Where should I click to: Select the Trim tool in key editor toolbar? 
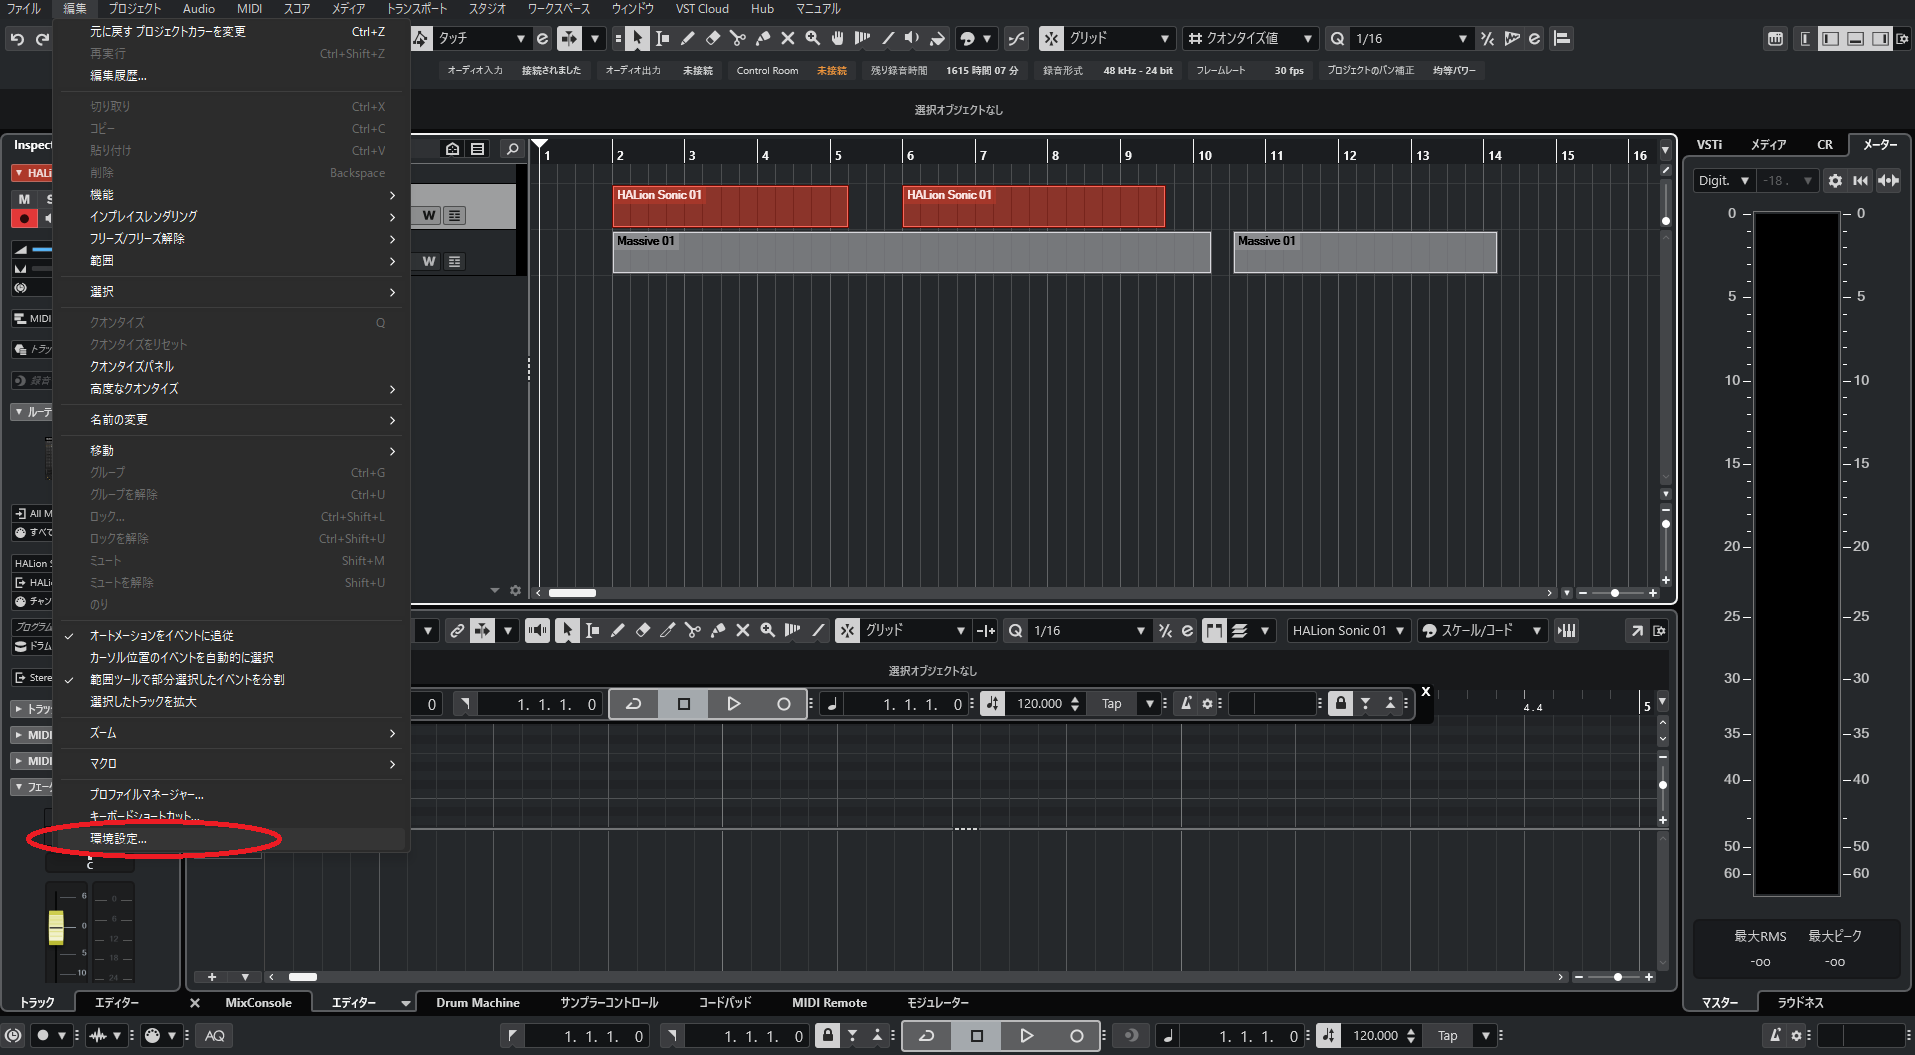667,630
